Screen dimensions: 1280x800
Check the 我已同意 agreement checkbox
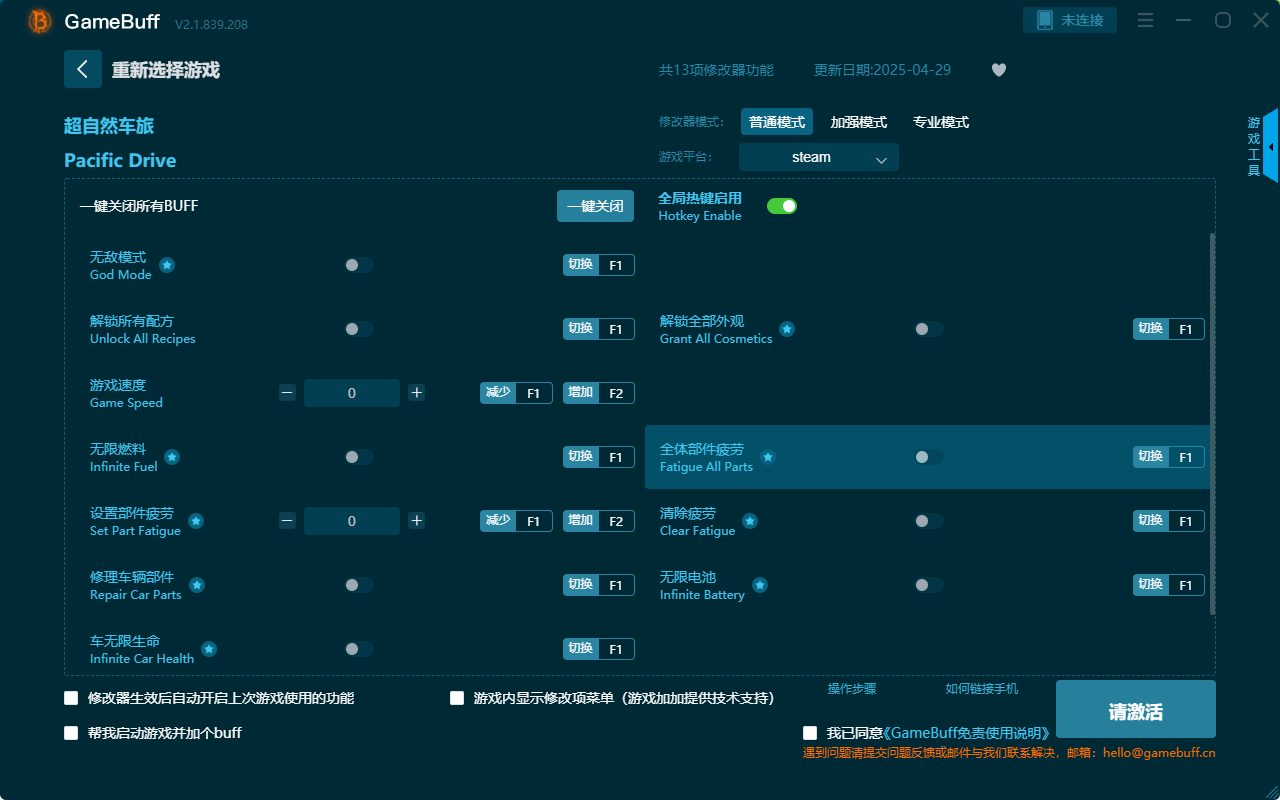[808, 732]
